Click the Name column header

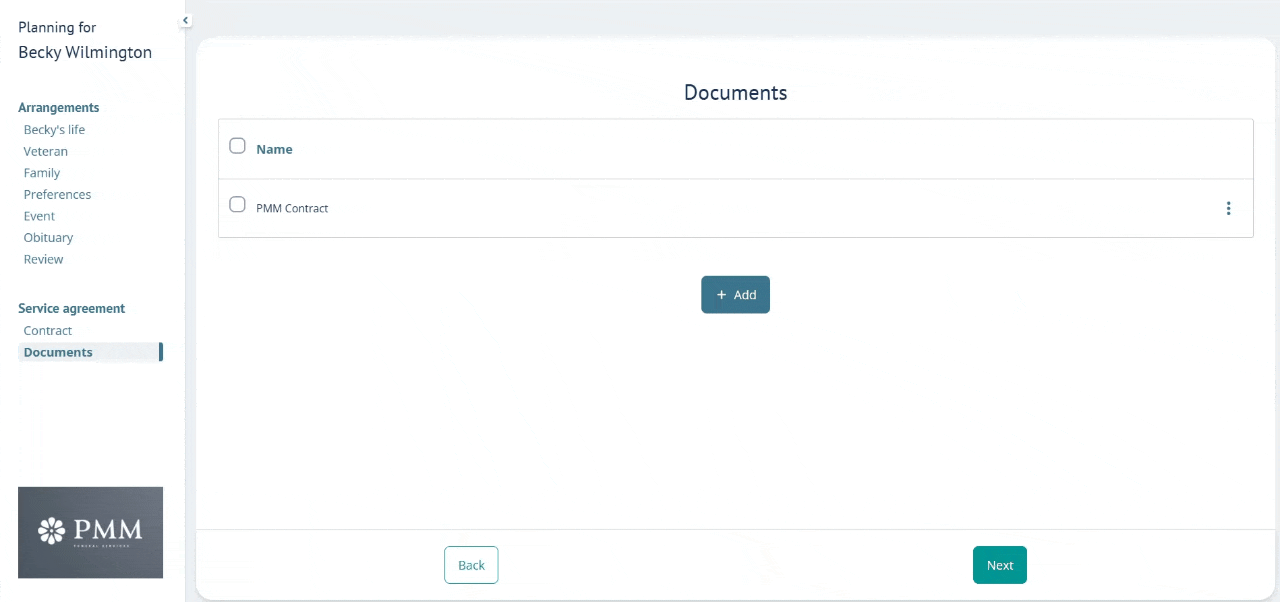pos(274,149)
